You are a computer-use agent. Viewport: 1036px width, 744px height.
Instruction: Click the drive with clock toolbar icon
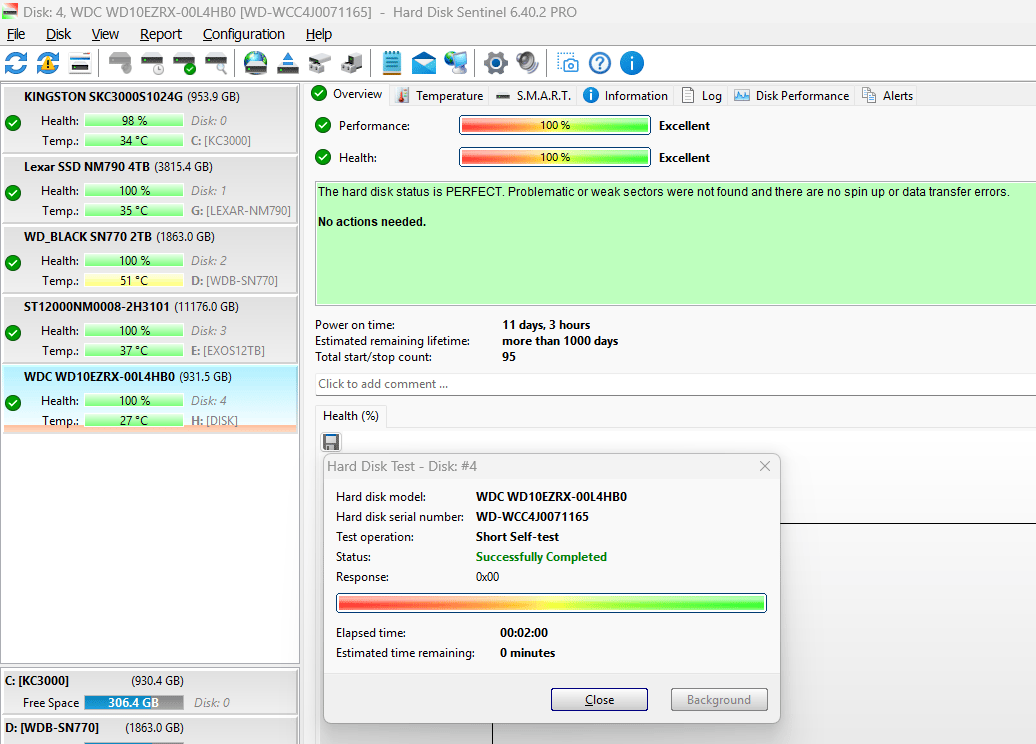coord(152,63)
